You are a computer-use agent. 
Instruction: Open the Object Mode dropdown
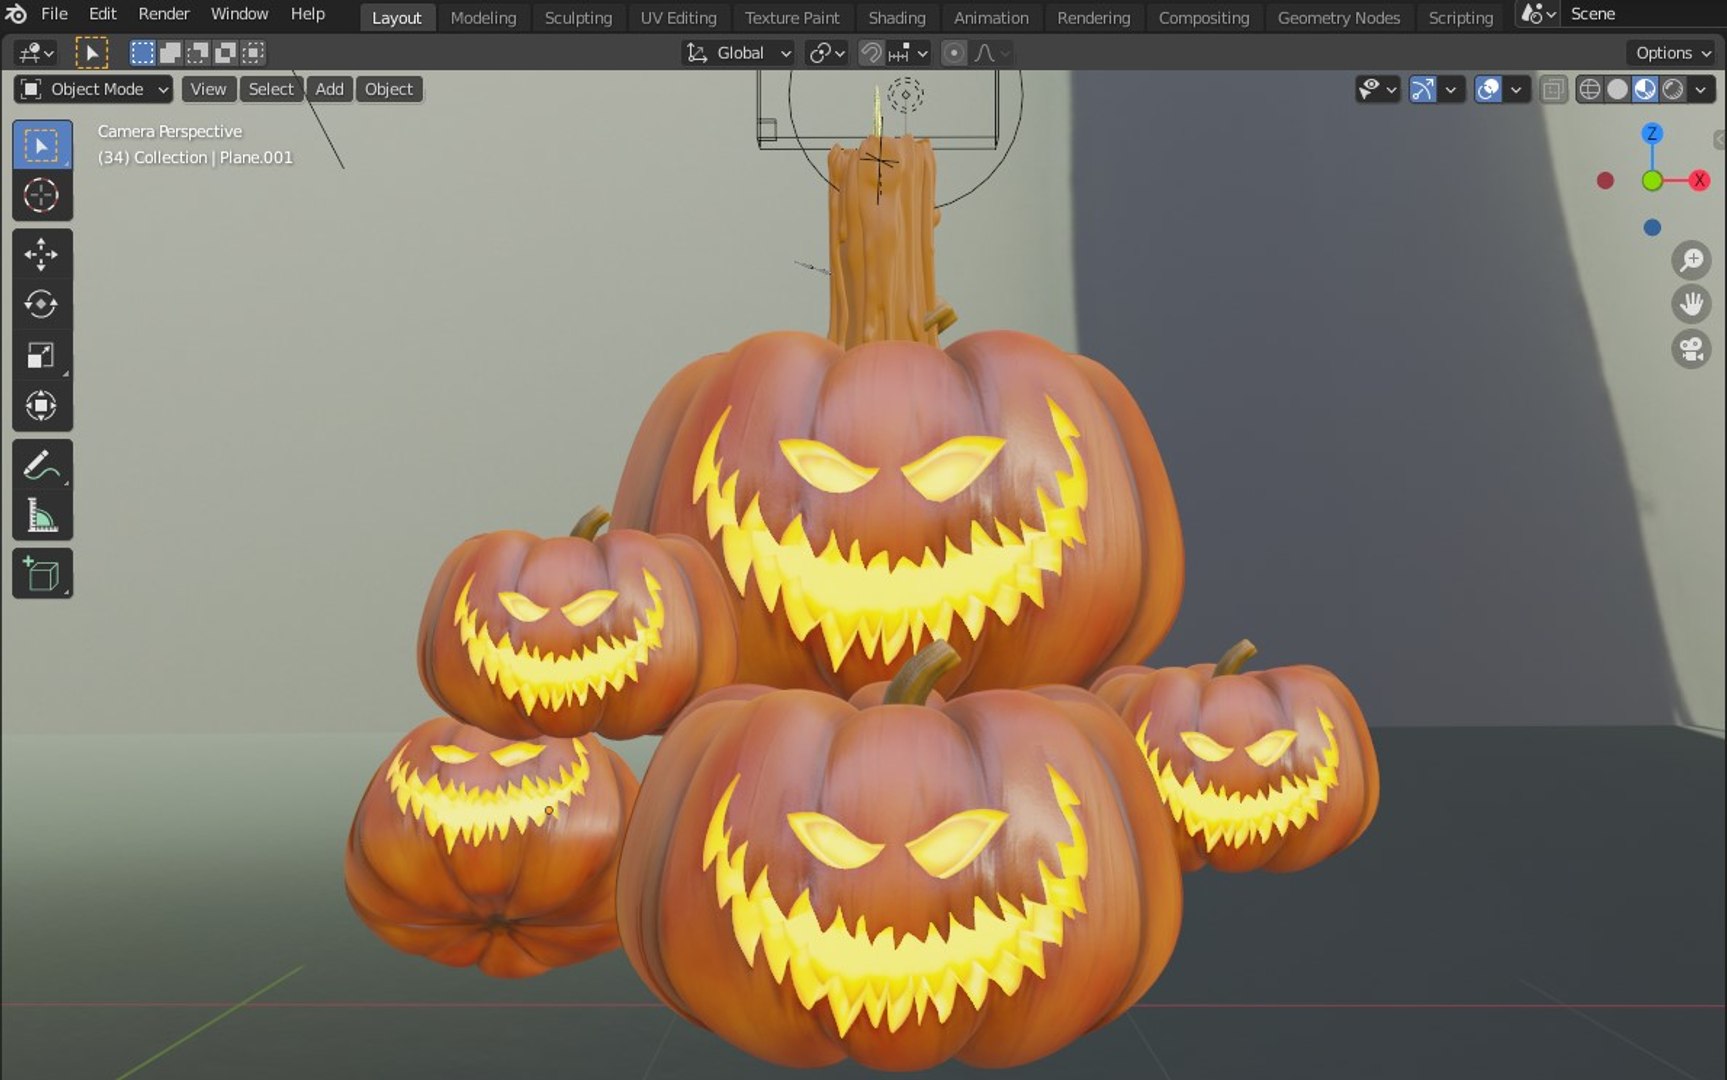click(x=93, y=89)
